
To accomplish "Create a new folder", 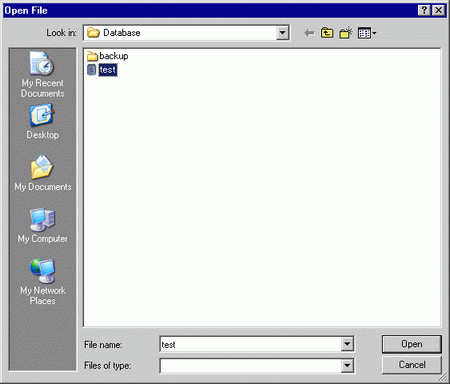I will 346,33.
